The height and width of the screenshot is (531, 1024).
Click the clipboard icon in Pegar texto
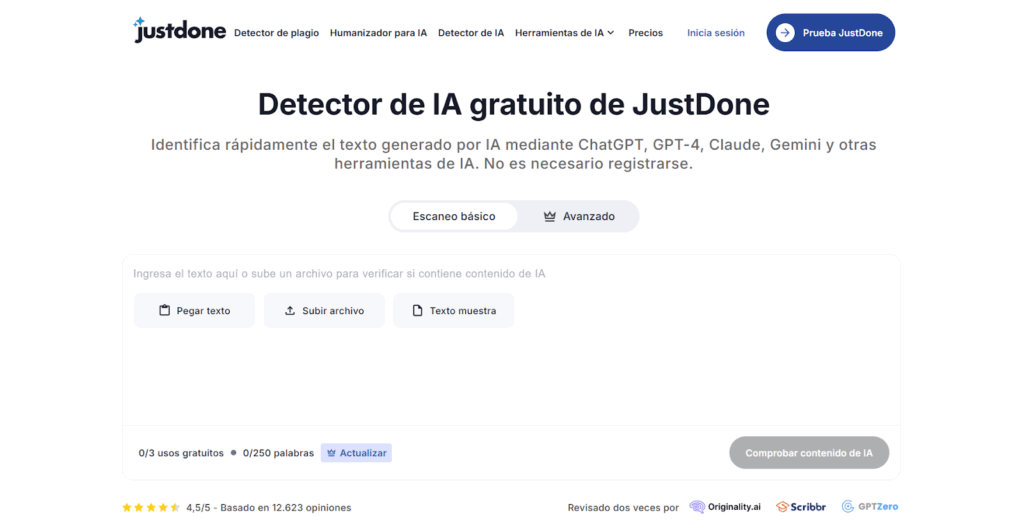tap(165, 310)
